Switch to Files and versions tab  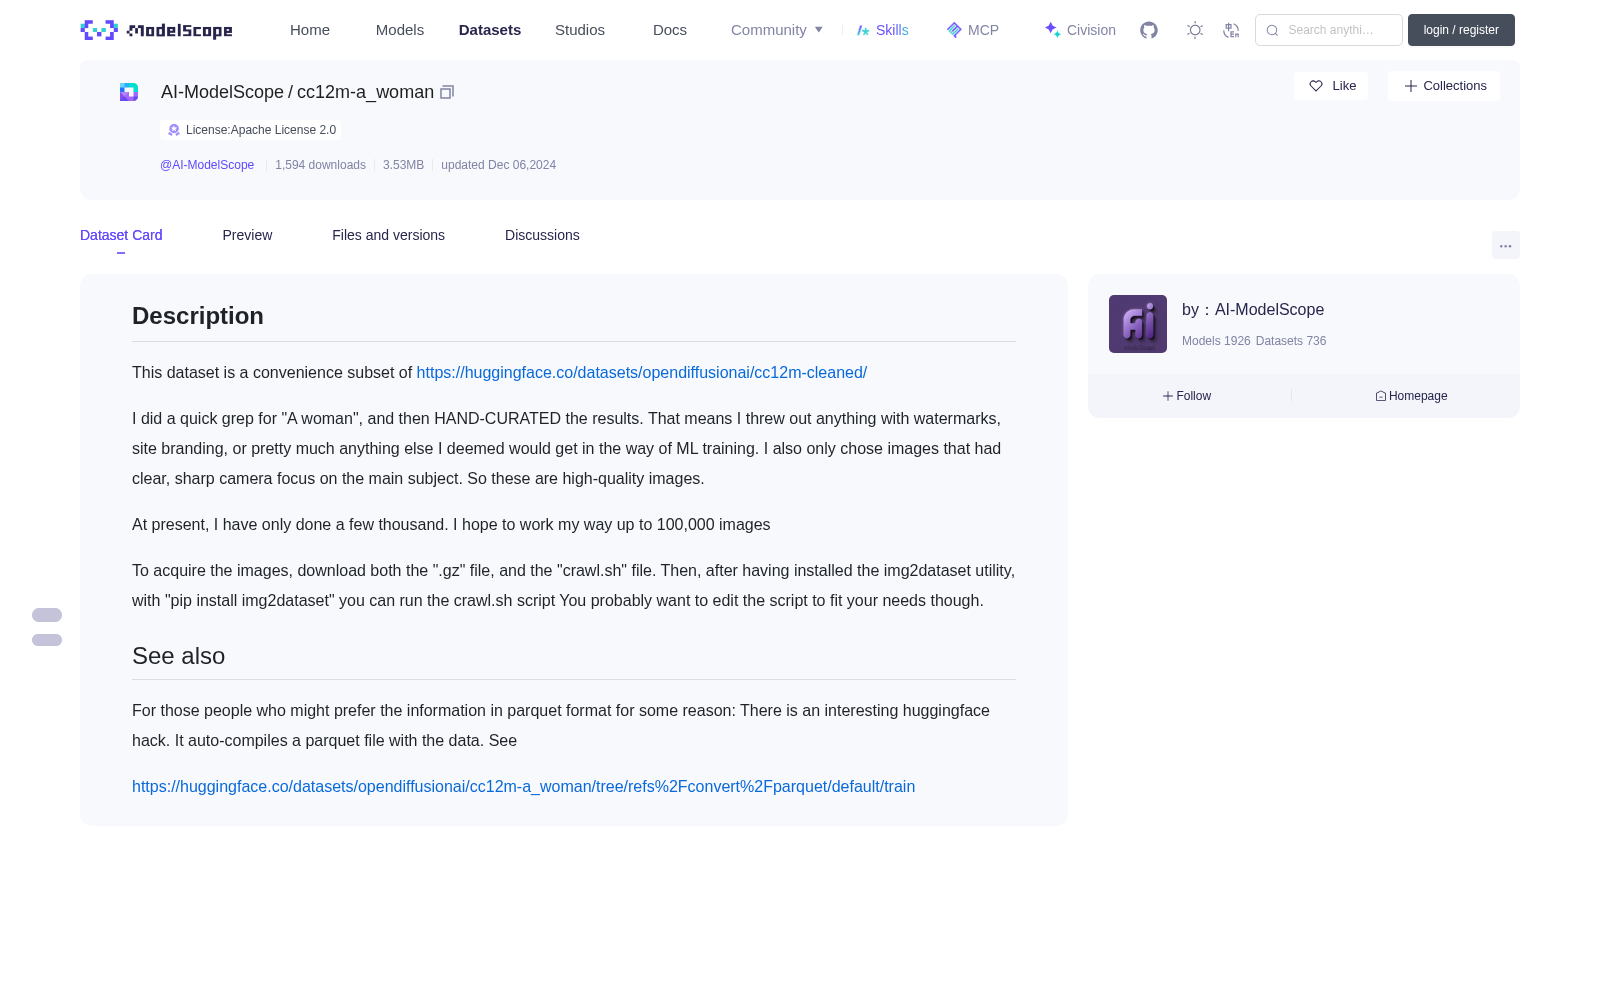tap(388, 235)
